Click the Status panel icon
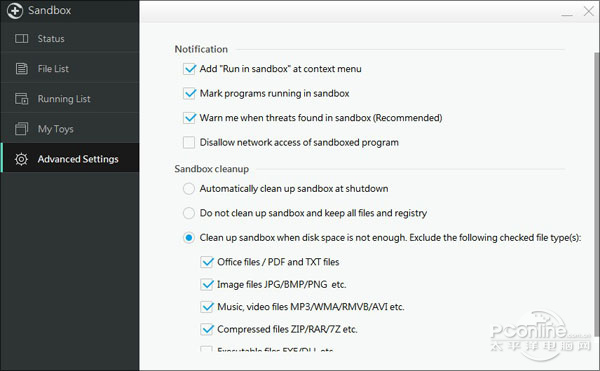The height and width of the screenshot is (371, 600). (x=21, y=38)
